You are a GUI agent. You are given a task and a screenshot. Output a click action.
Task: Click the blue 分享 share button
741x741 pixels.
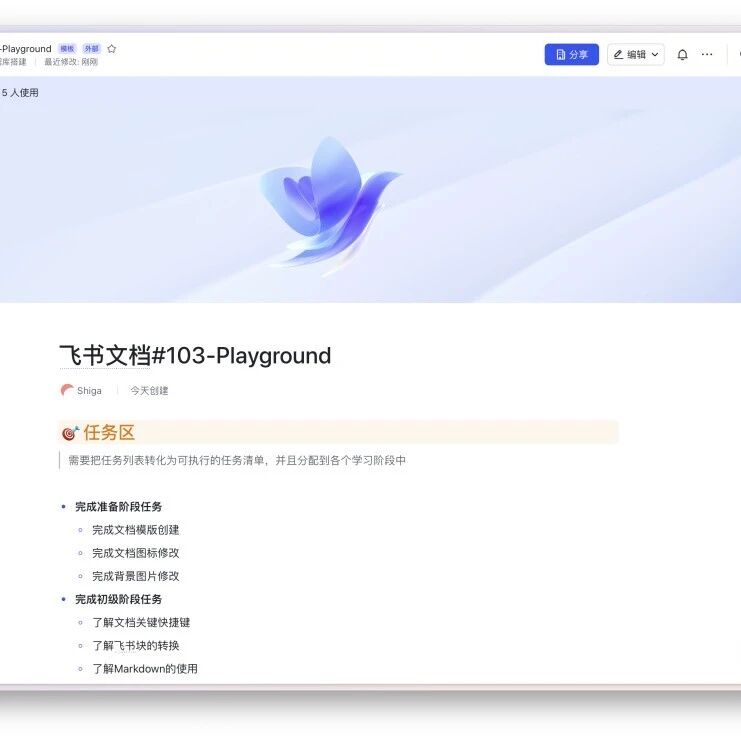(571, 54)
